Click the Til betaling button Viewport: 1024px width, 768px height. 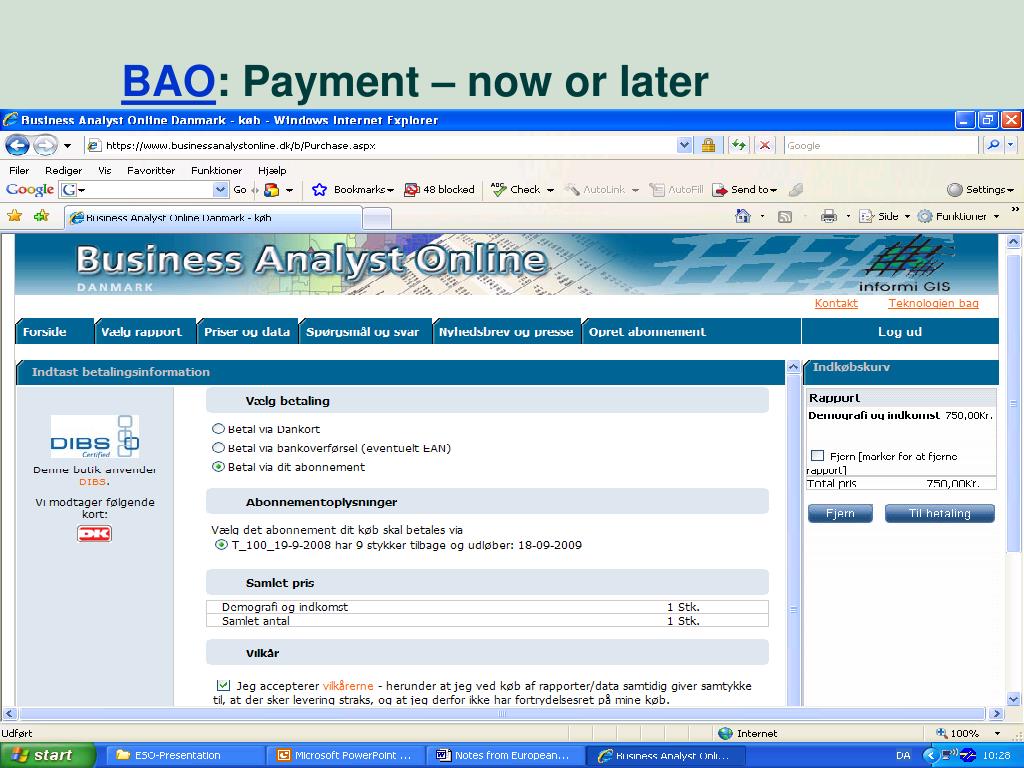click(939, 513)
